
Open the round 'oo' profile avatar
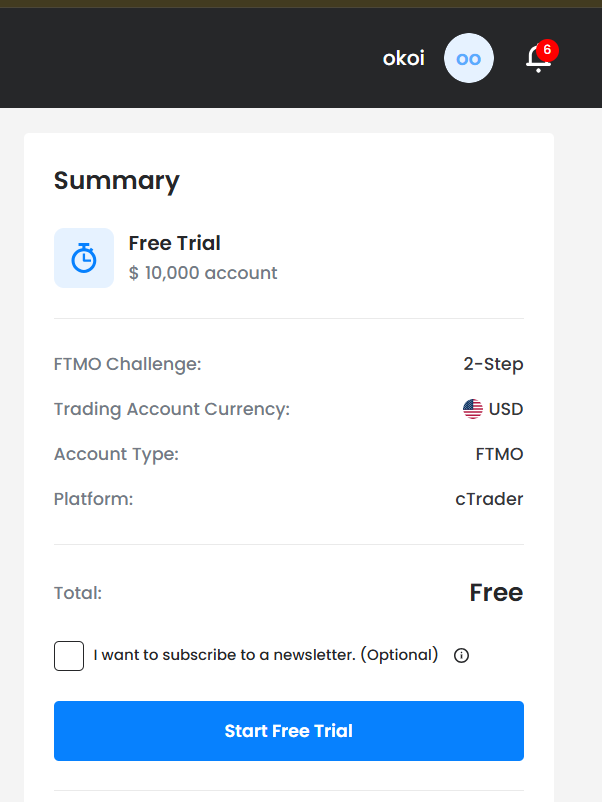click(x=469, y=58)
